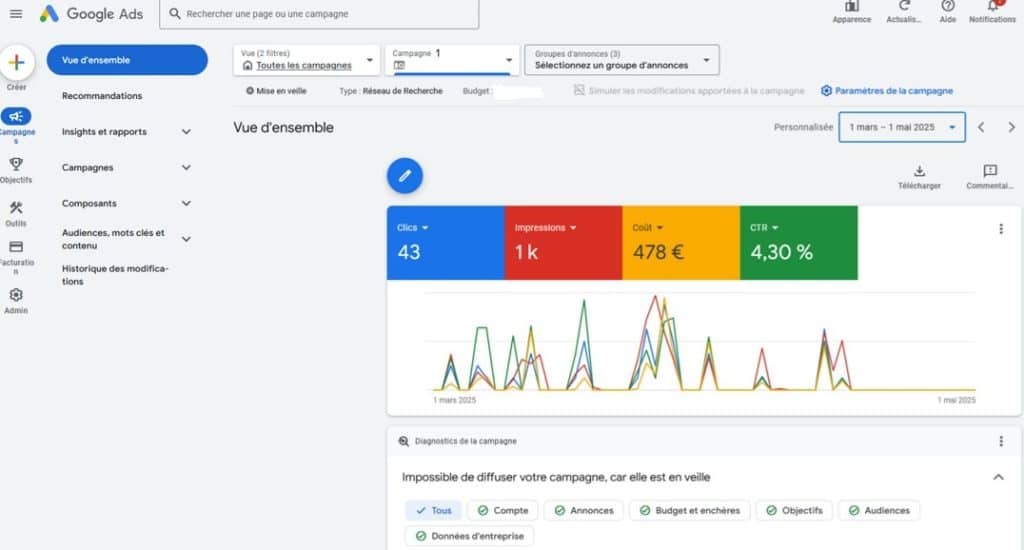Open Historique des modifications menu item
This screenshot has width=1024, height=550.
pos(115,275)
